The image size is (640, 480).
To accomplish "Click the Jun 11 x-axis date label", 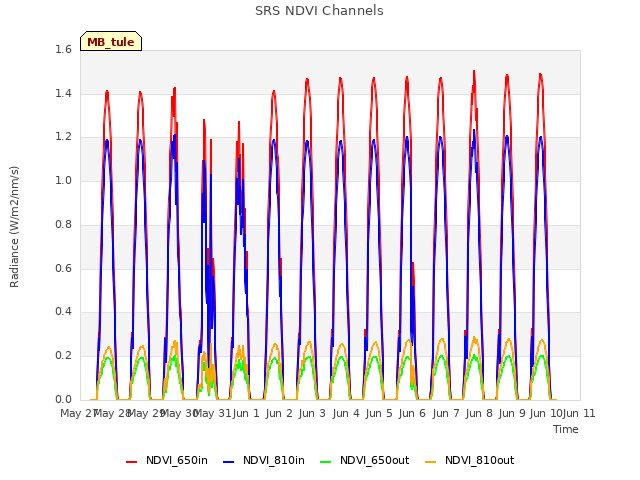I will click(x=579, y=413).
